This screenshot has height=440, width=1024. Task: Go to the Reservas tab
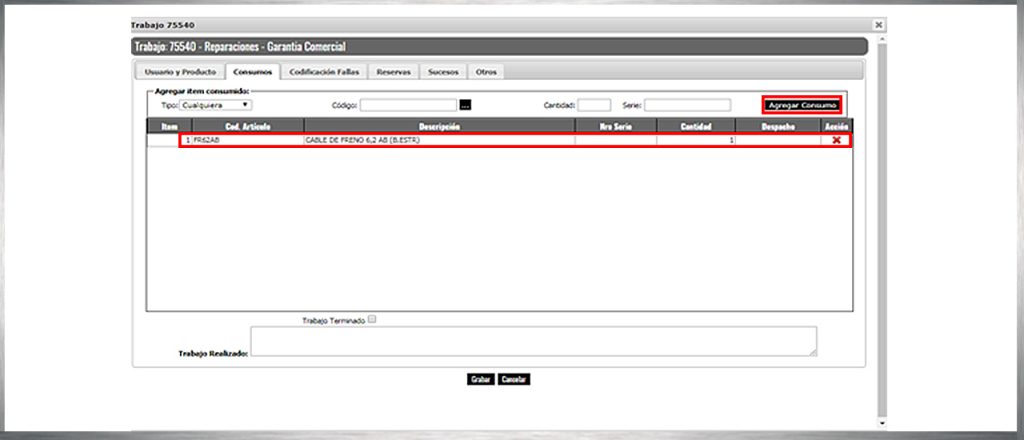[393, 72]
